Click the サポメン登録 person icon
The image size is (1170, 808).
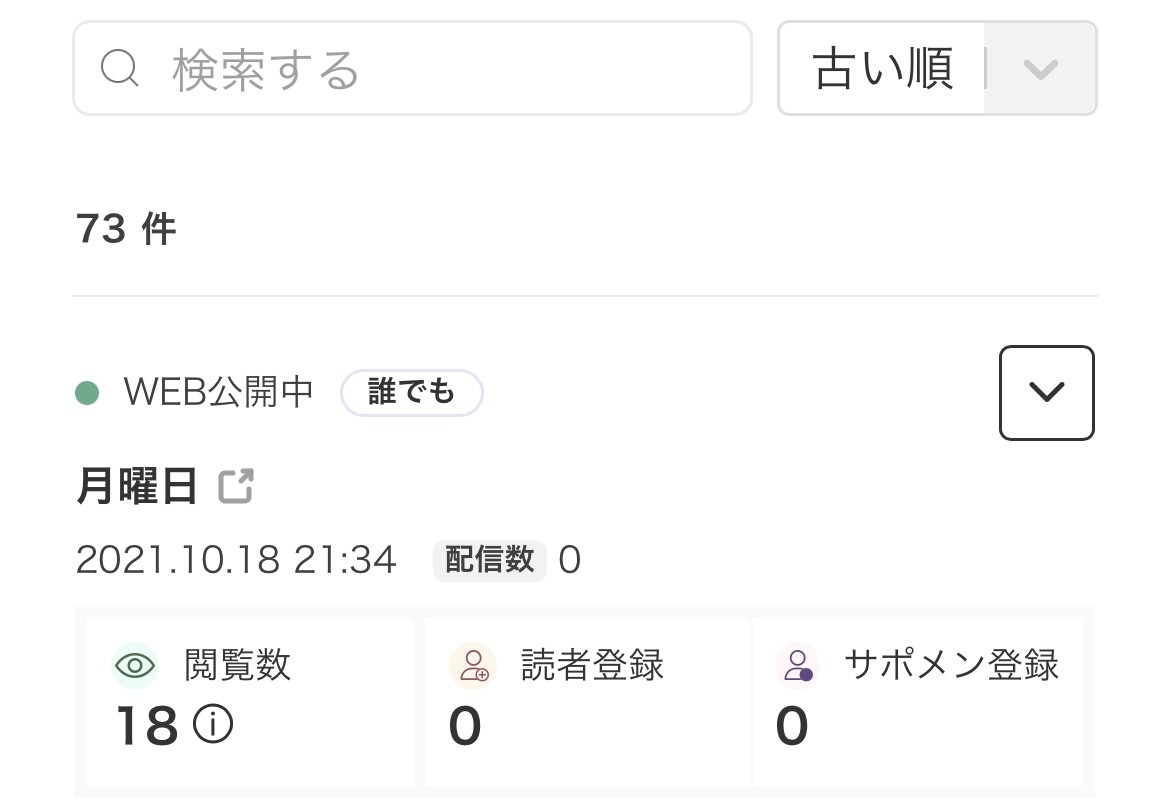click(798, 666)
